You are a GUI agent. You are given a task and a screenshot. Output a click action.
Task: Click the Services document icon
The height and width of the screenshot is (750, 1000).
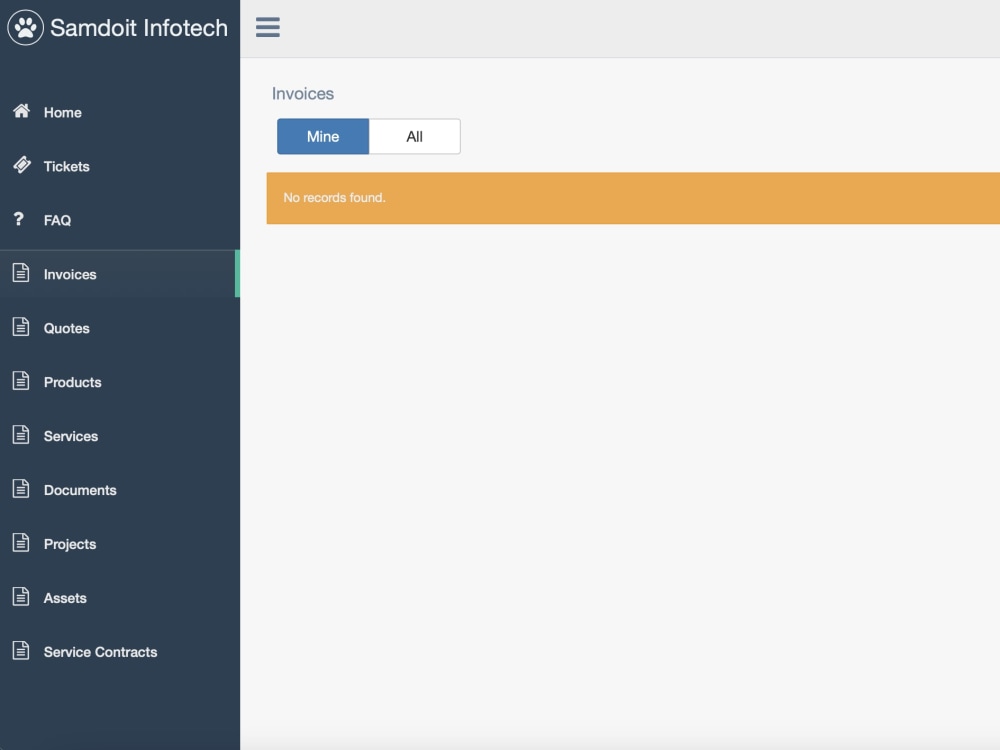19,435
